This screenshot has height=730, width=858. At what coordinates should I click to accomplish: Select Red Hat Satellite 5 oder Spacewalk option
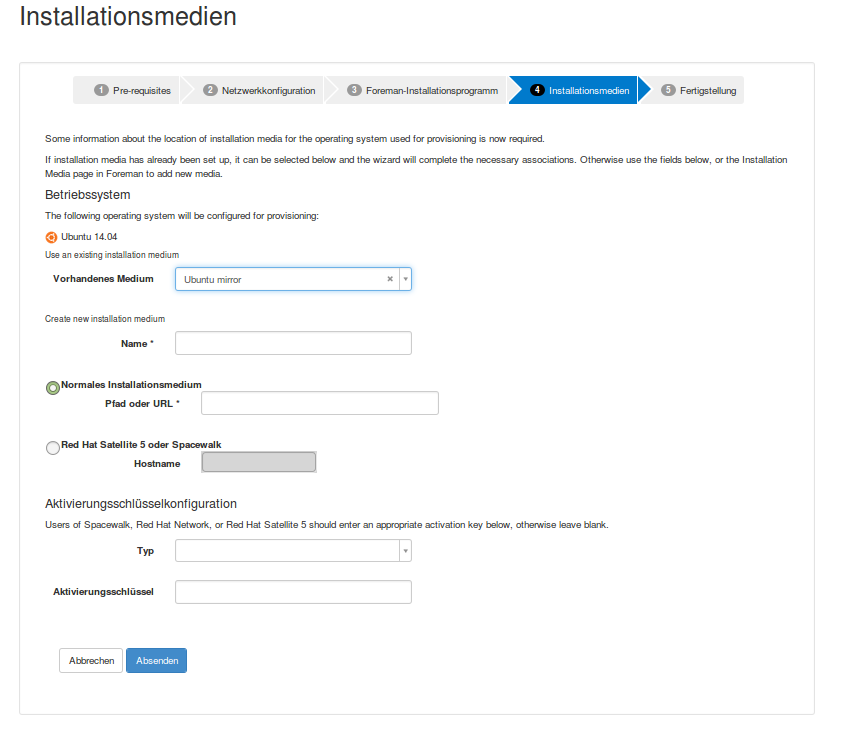point(53,448)
